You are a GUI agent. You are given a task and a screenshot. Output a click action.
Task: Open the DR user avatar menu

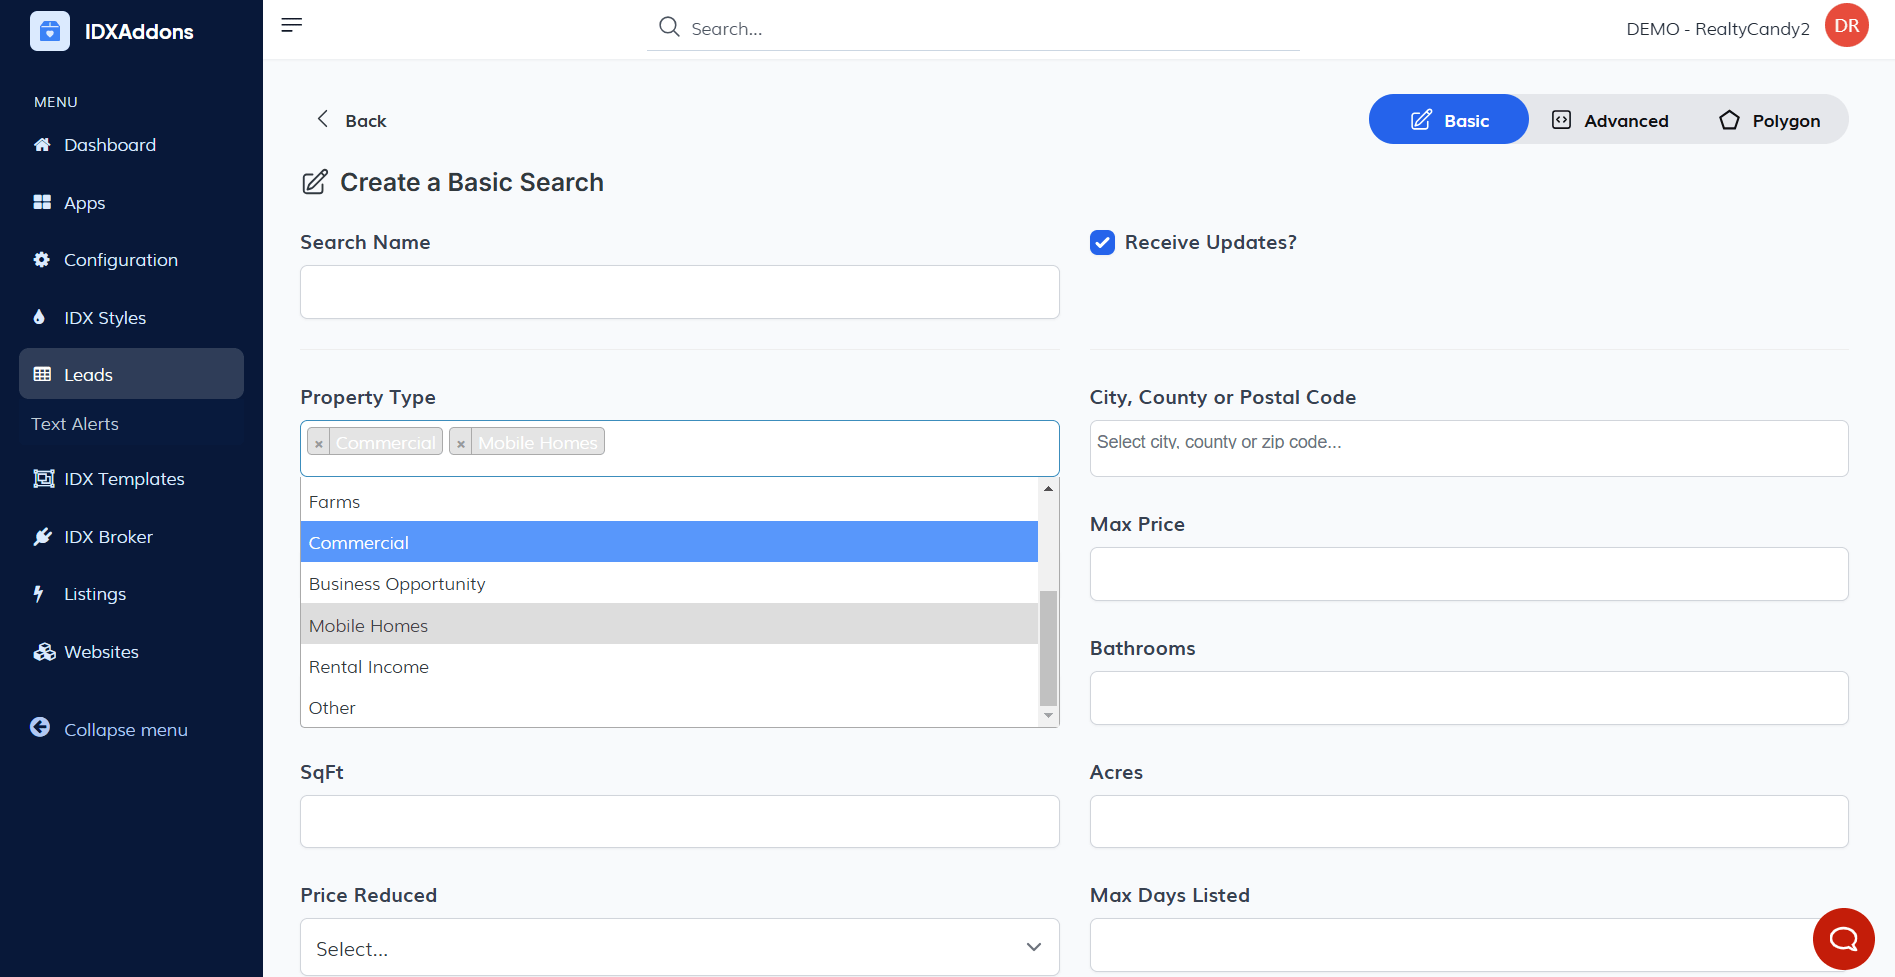(x=1846, y=26)
